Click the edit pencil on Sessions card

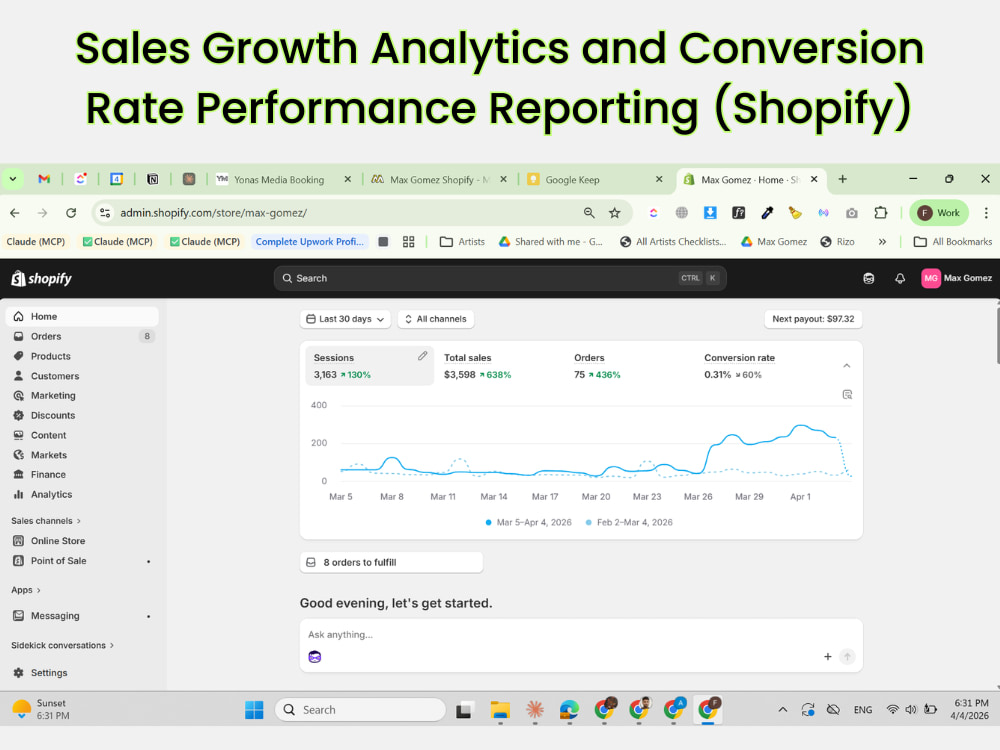(x=422, y=356)
